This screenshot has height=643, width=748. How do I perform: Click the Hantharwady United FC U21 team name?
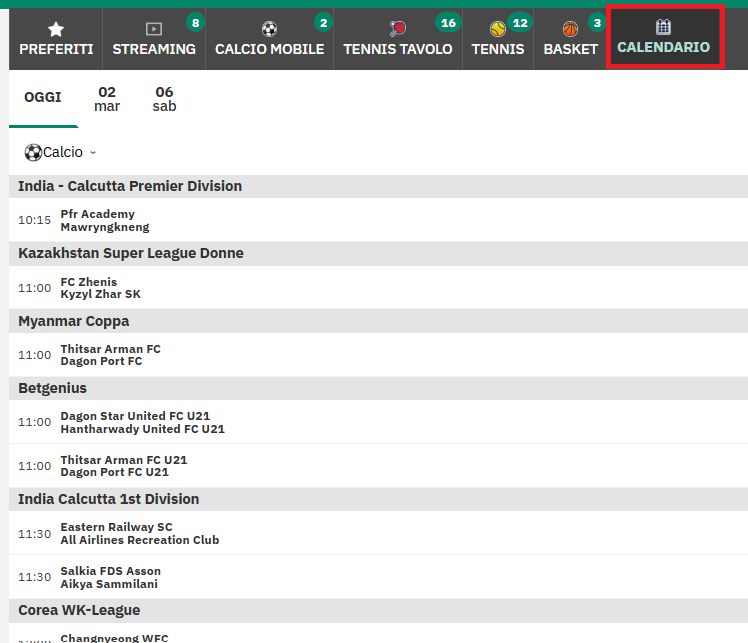click(143, 429)
